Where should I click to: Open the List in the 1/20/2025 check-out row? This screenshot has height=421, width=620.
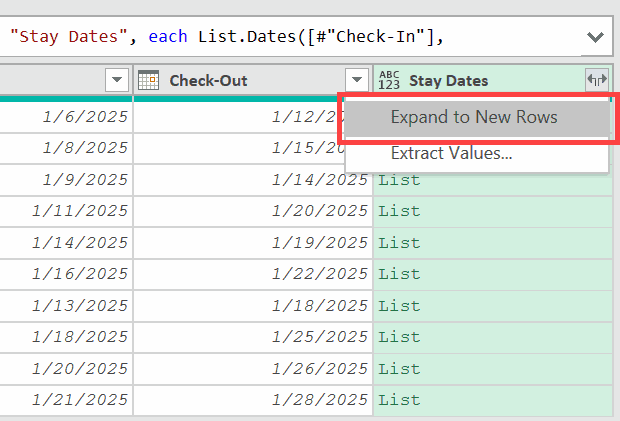click(399, 211)
